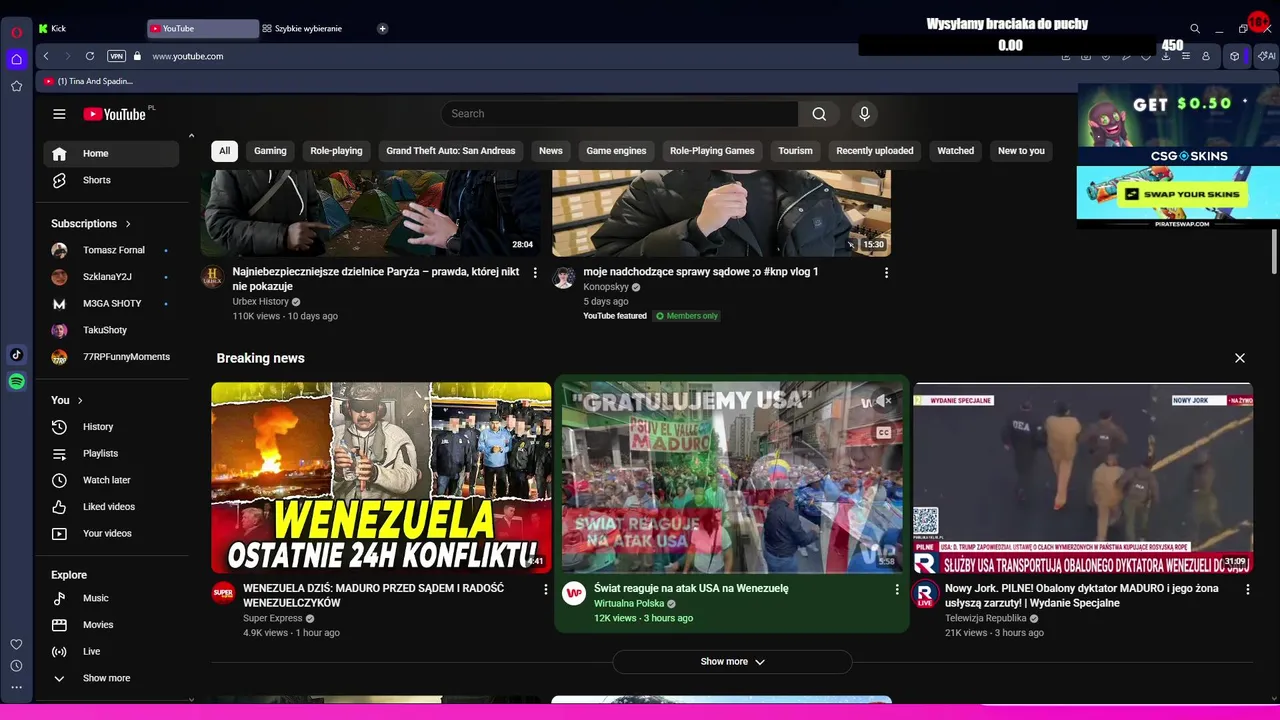Viewport: 1280px width, 720px height.
Task: Toggle the YouTube guide hamburger menu
Action: 59,114
